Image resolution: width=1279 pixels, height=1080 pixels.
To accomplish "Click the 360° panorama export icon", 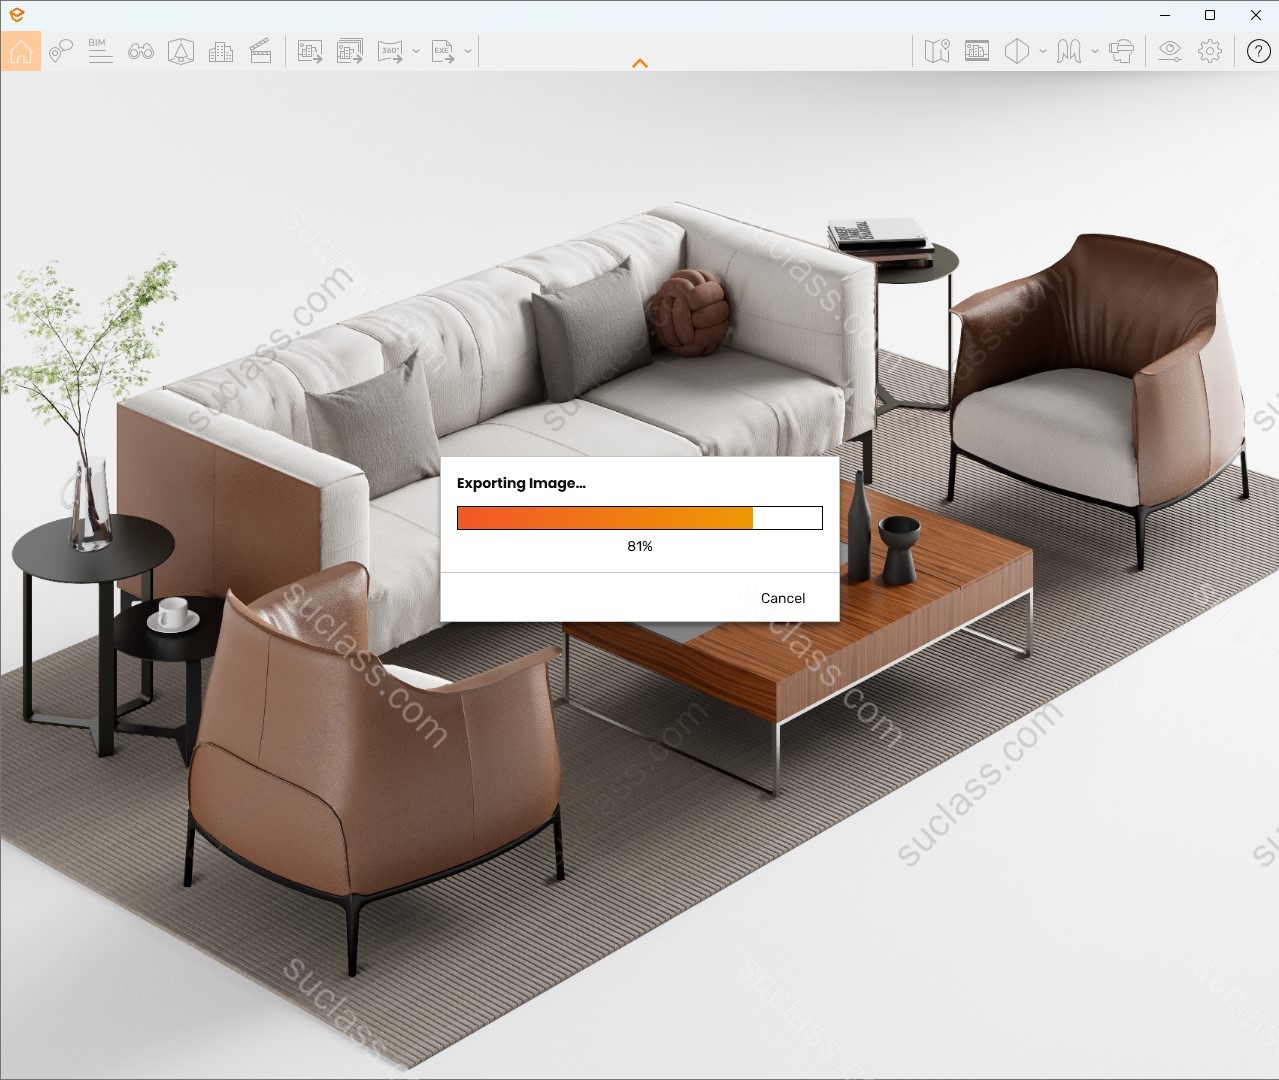I will 390,51.
